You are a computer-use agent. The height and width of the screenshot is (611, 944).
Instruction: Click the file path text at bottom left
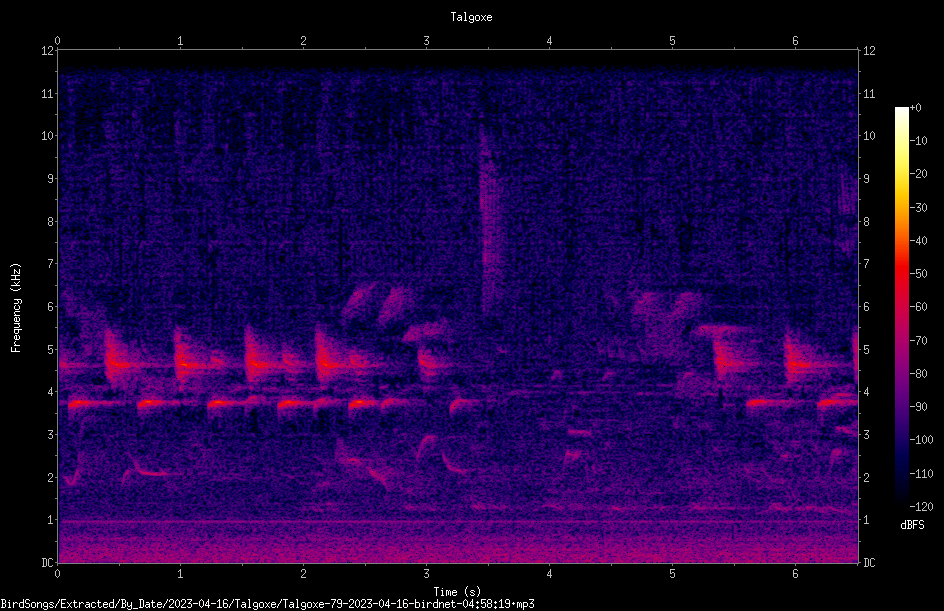click(267, 604)
